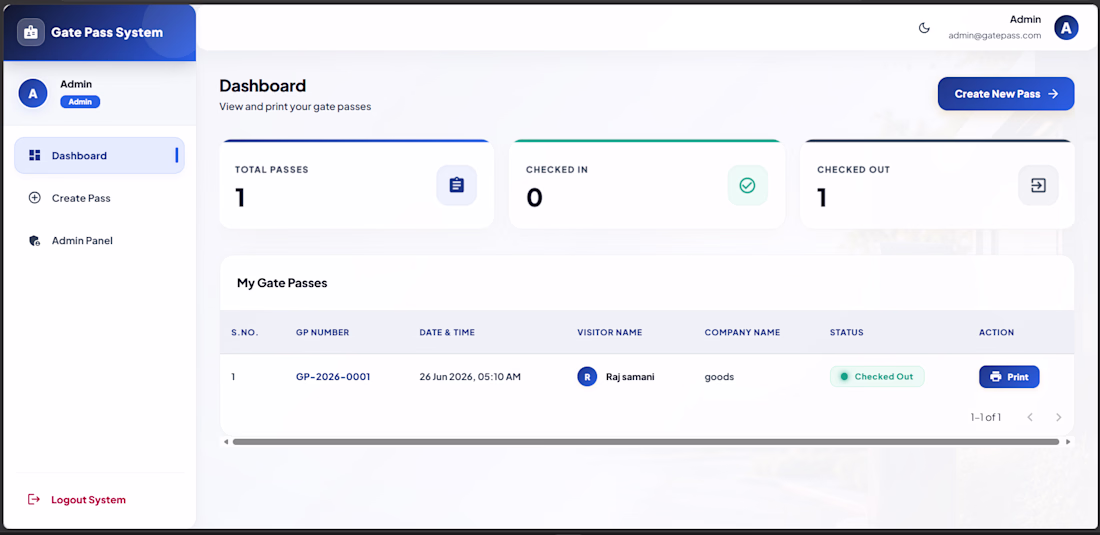Image resolution: width=1100 pixels, height=535 pixels.
Task: Click the Checked In count card
Action: coord(647,184)
